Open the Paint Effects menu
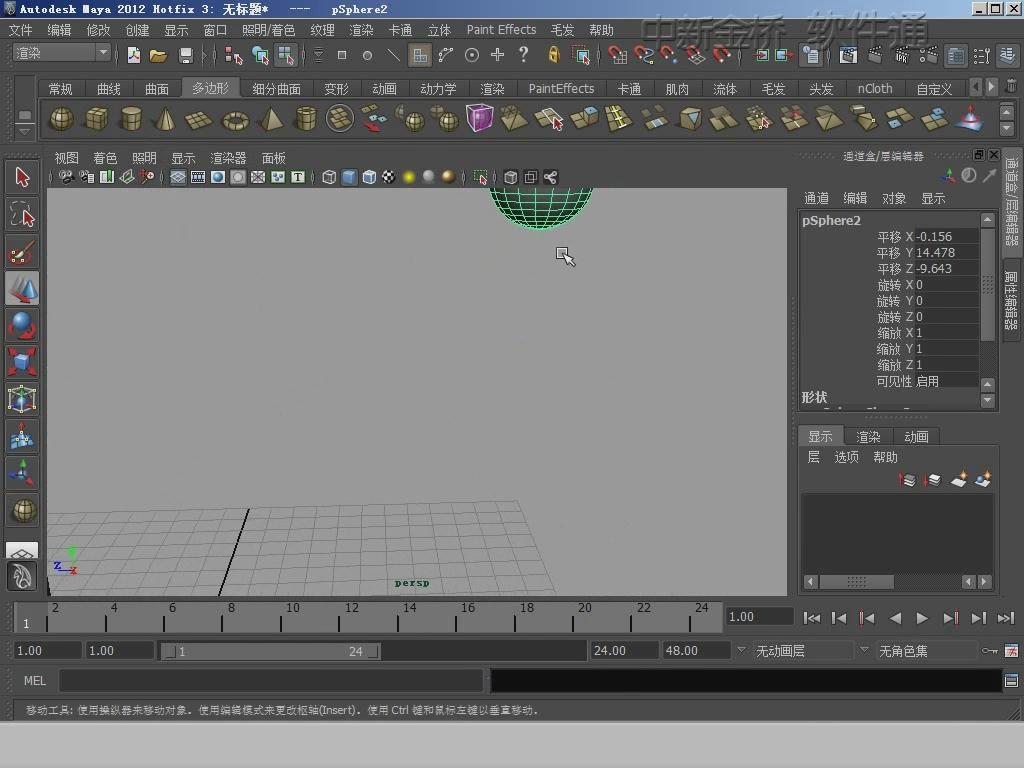Screen dimensions: 1024x768 coord(501,30)
